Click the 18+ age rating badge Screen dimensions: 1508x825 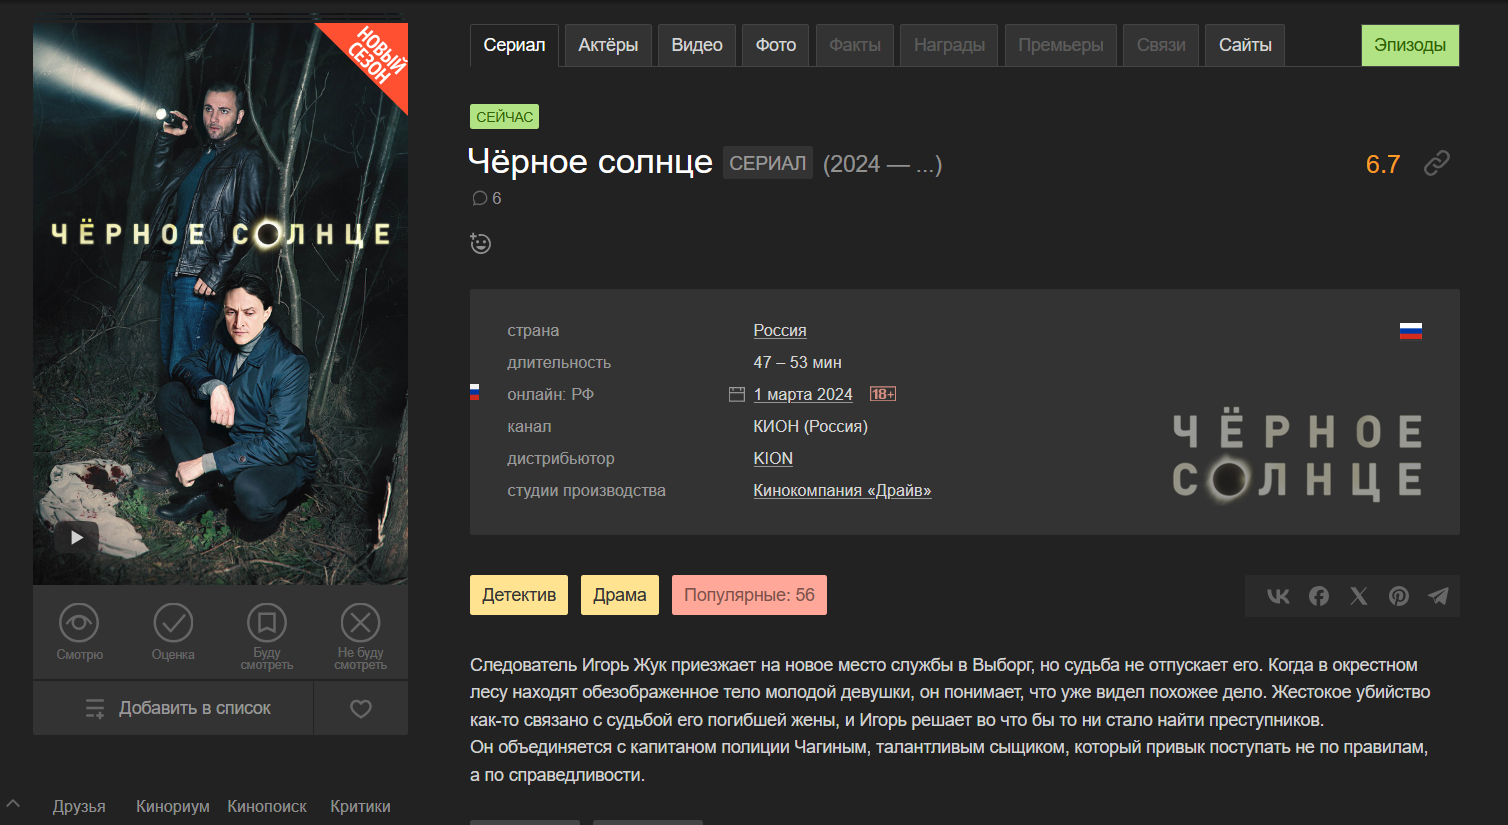coord(883,394)
